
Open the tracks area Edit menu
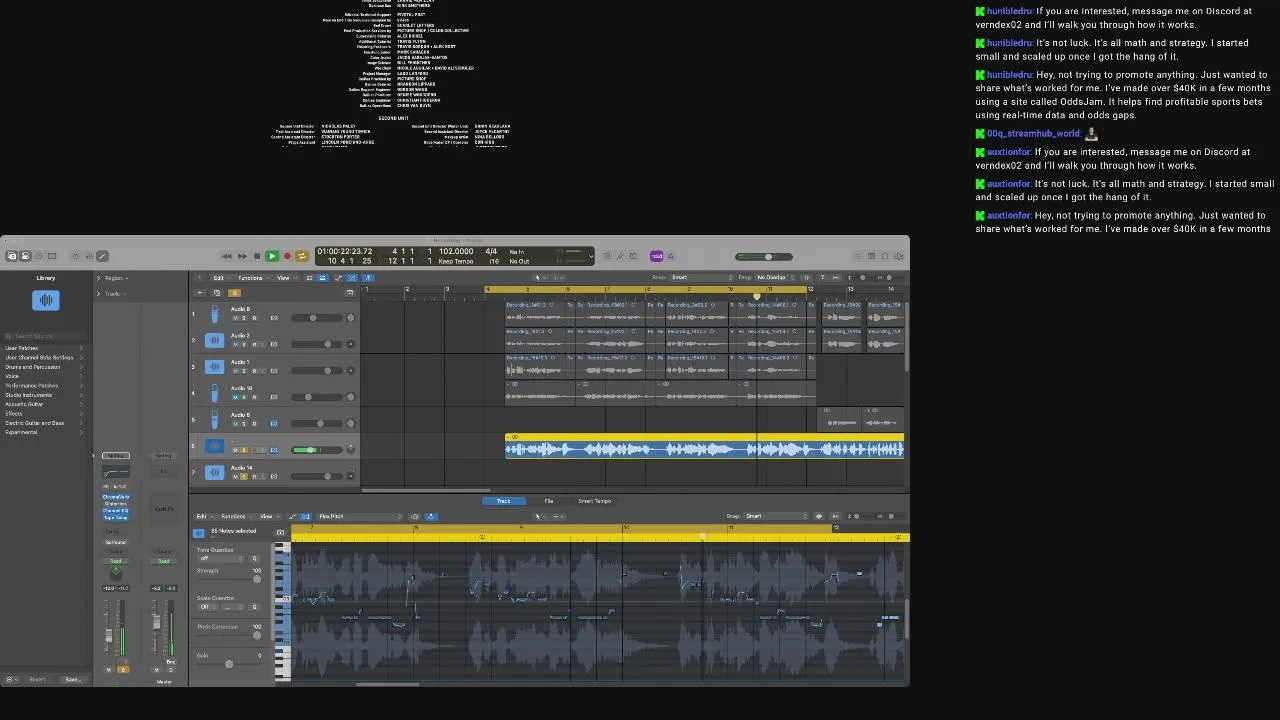[220, 278]
